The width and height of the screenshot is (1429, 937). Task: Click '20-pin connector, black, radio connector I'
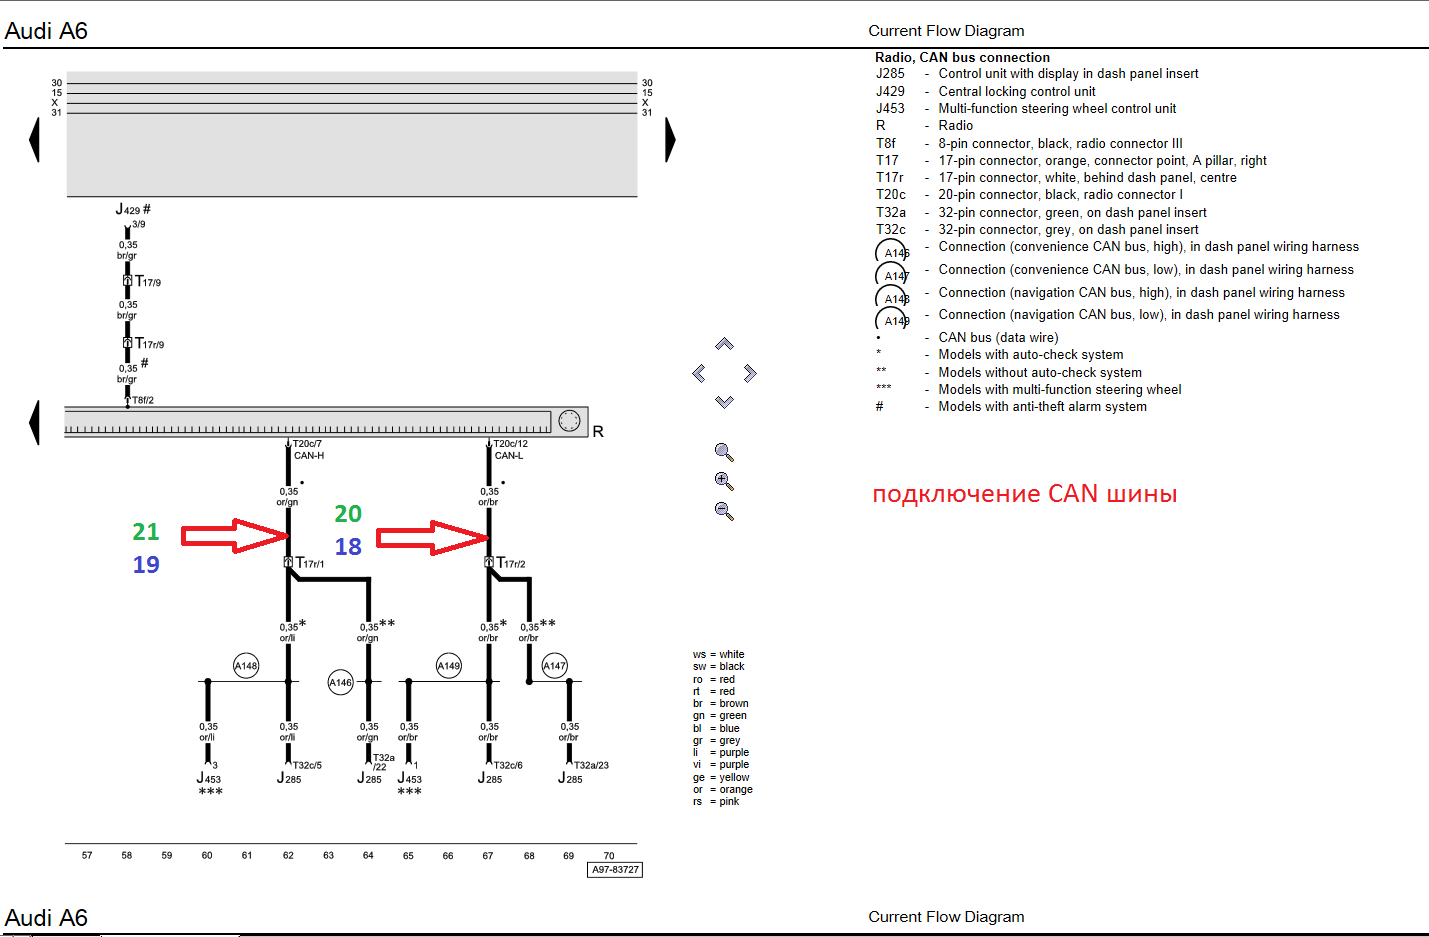[x=1060, y=194]
